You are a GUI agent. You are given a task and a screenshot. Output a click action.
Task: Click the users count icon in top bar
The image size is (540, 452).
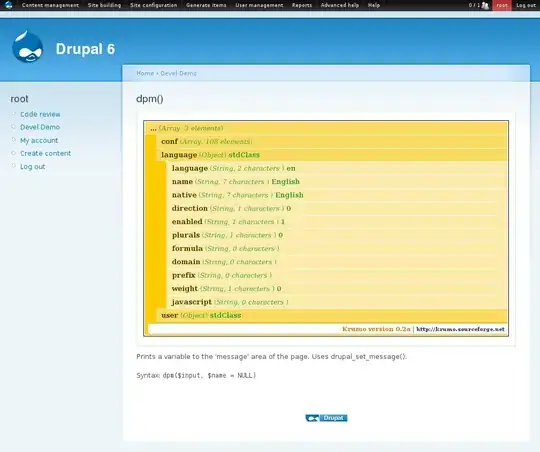(x=485, y=5)
